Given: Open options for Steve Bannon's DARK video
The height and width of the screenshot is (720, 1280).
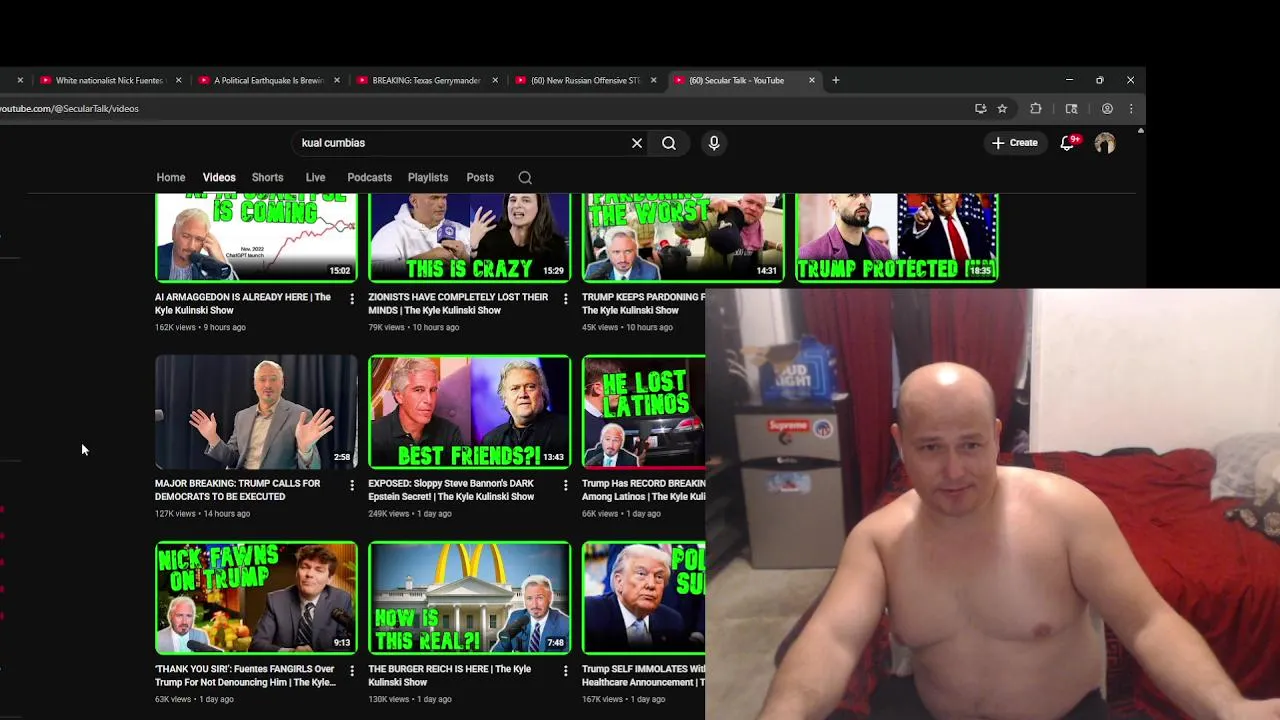Looking at the screenshot, I should pyautogui.click(x=565, y=485).
